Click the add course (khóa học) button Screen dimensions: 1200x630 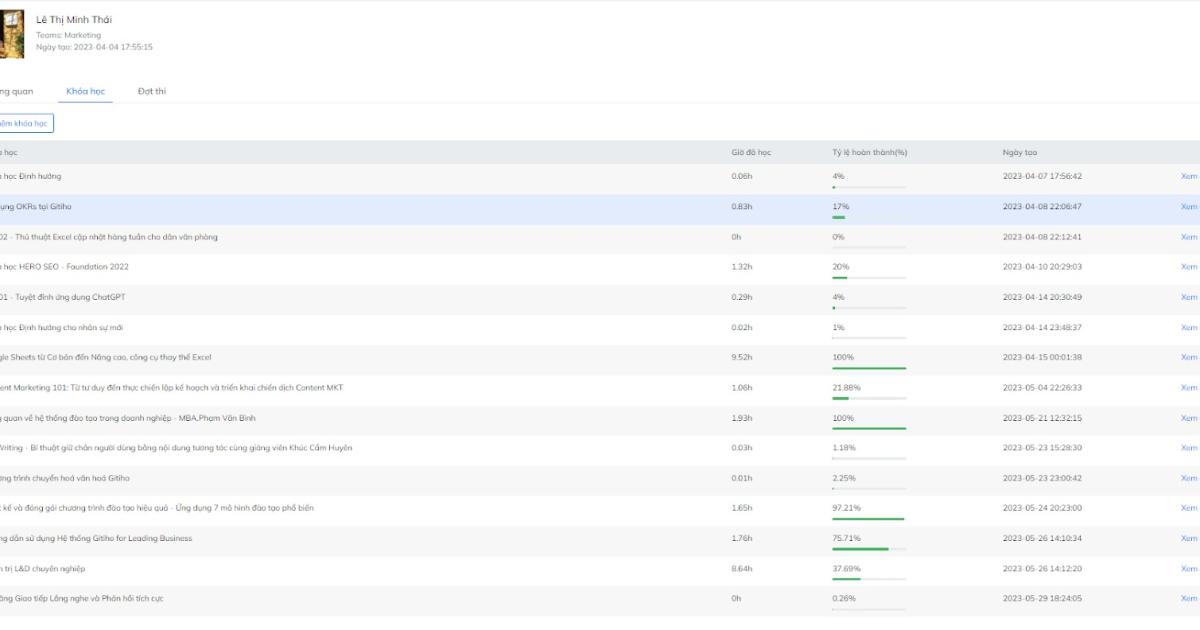point(25,124)
